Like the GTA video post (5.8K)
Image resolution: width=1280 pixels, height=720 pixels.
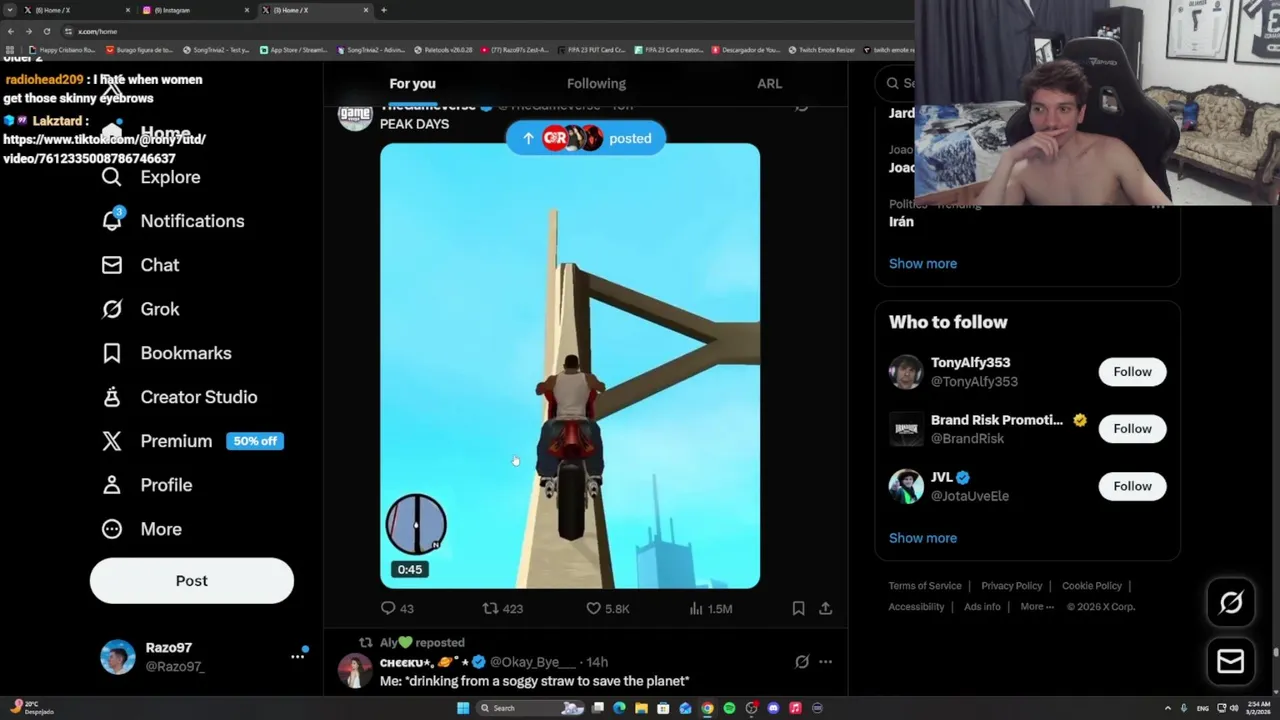(607, 608)
